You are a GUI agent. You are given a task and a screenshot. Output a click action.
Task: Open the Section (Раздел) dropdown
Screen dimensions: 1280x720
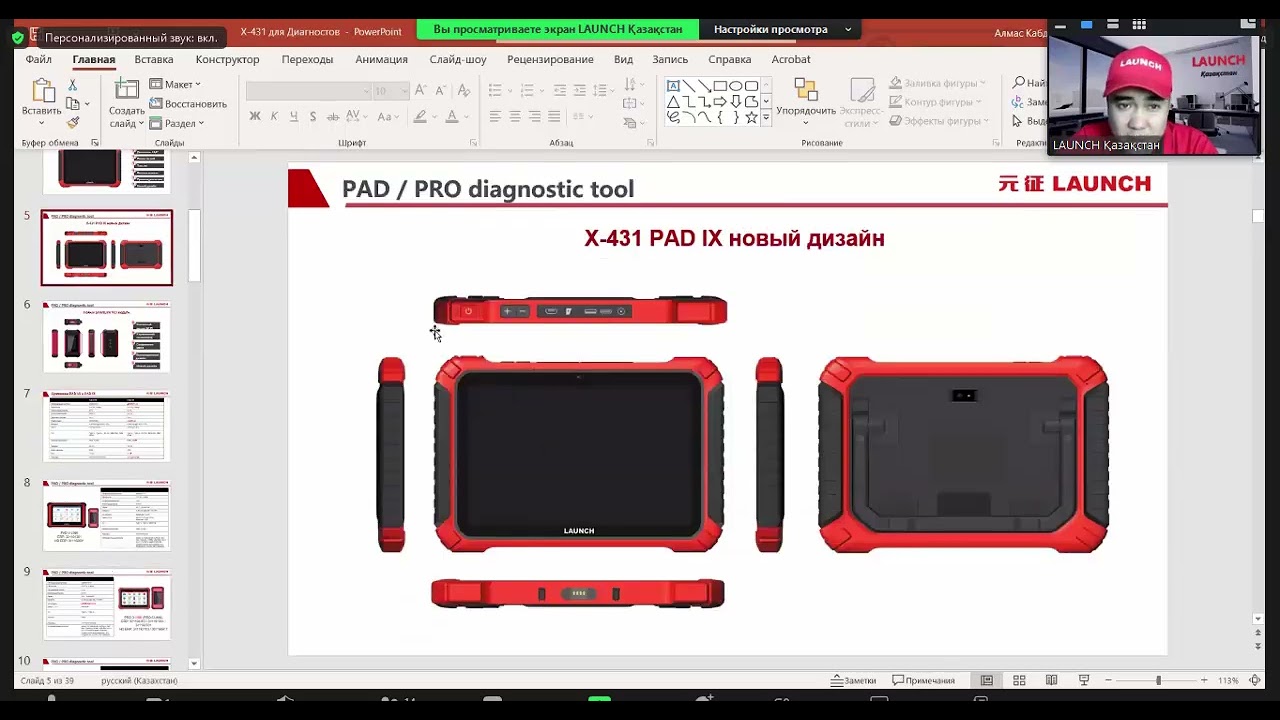(x=177, y=124)
